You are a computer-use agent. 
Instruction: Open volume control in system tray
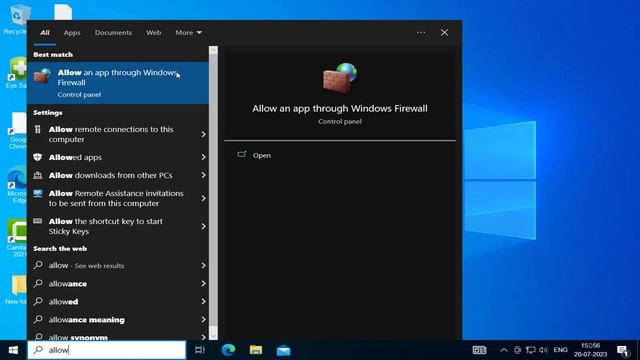[x=543, y=350]
